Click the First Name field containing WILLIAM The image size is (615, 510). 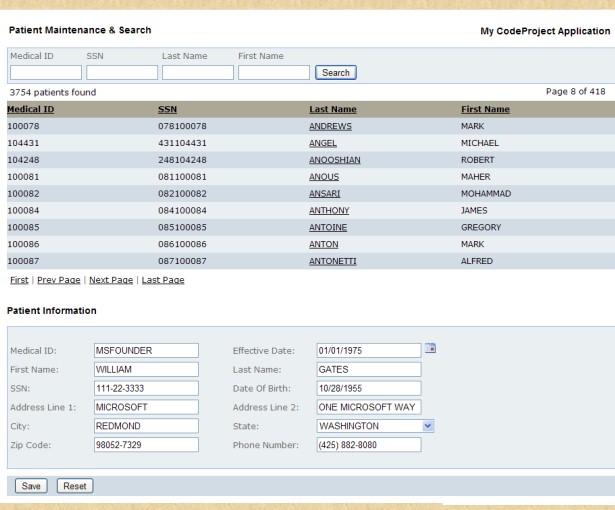pos(146,369)
